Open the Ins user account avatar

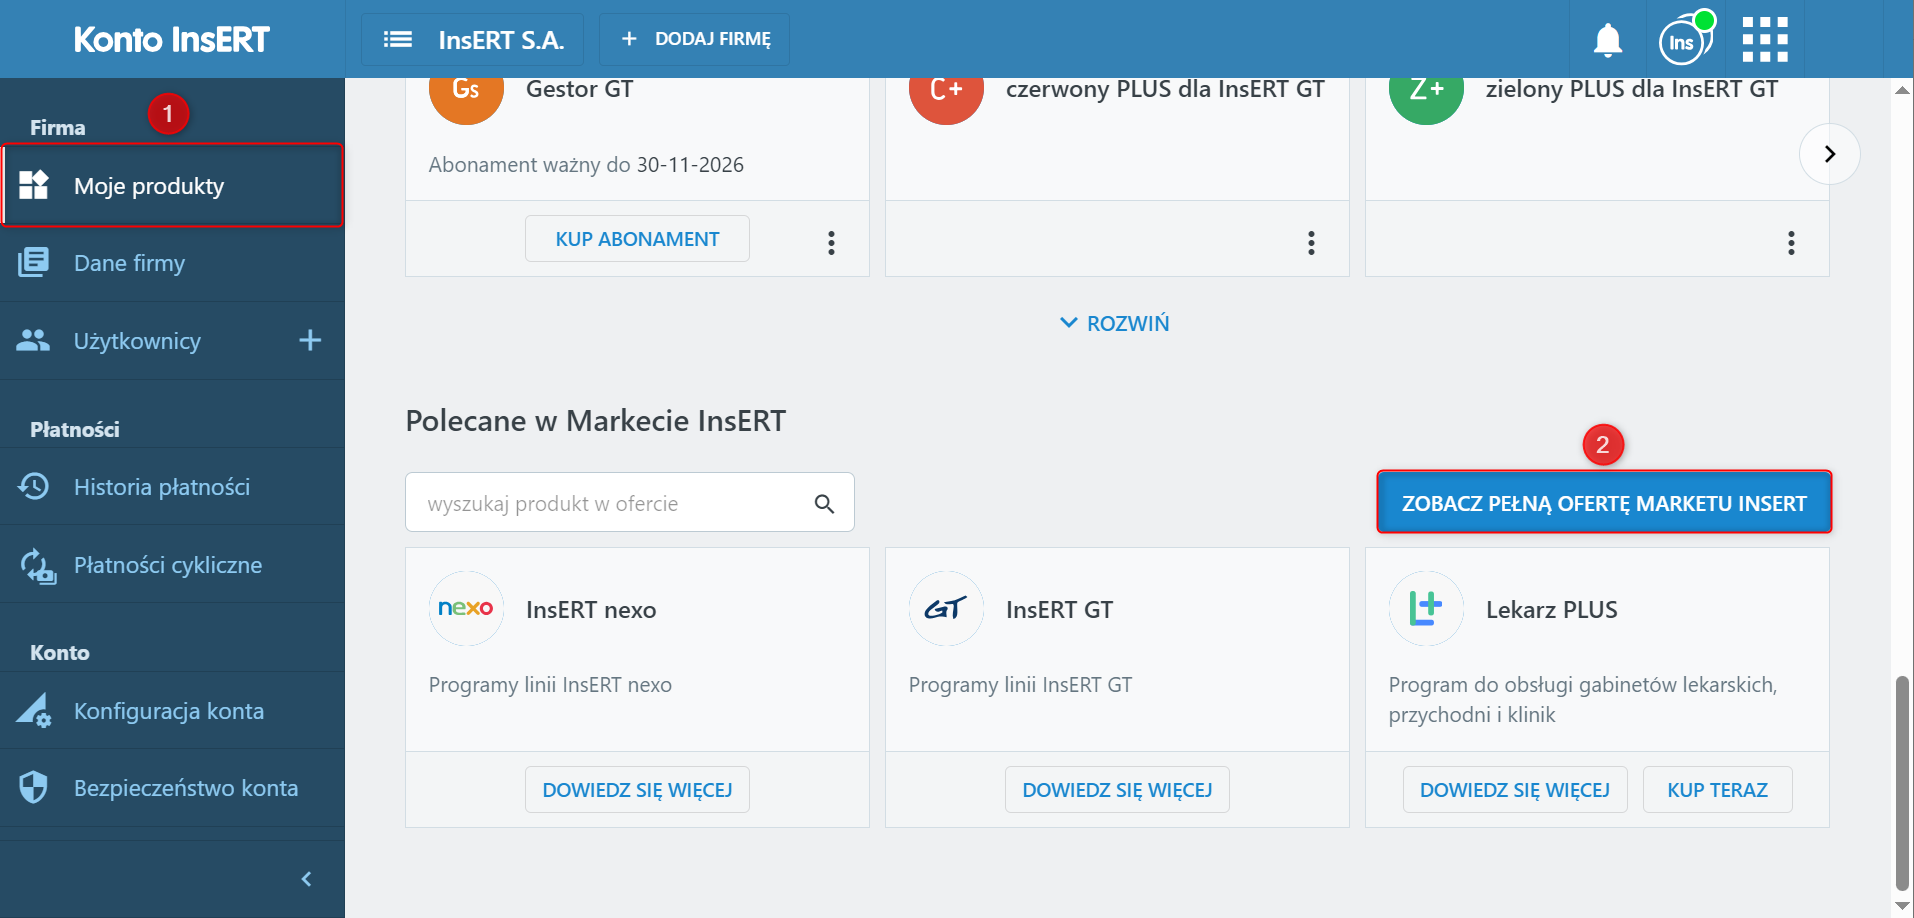coord(1684,41)
